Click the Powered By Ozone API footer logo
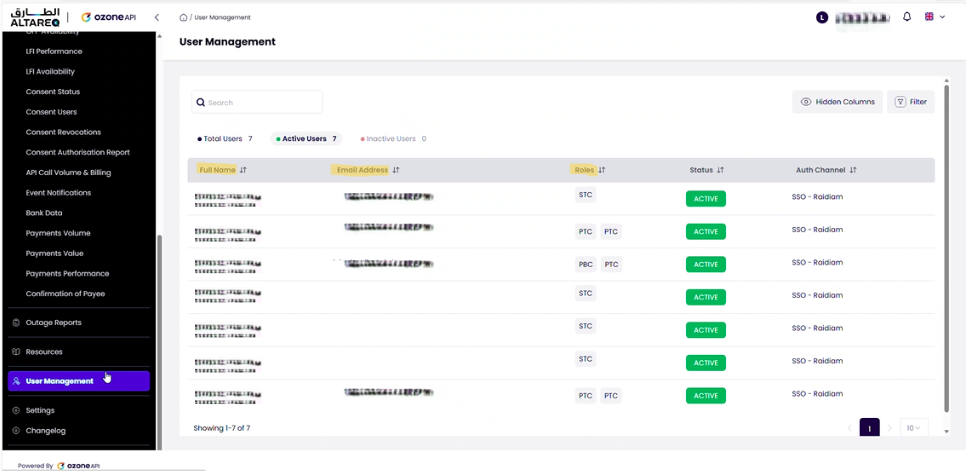The image size is (966, 471). pyautogui.click(x=78, y=466)
